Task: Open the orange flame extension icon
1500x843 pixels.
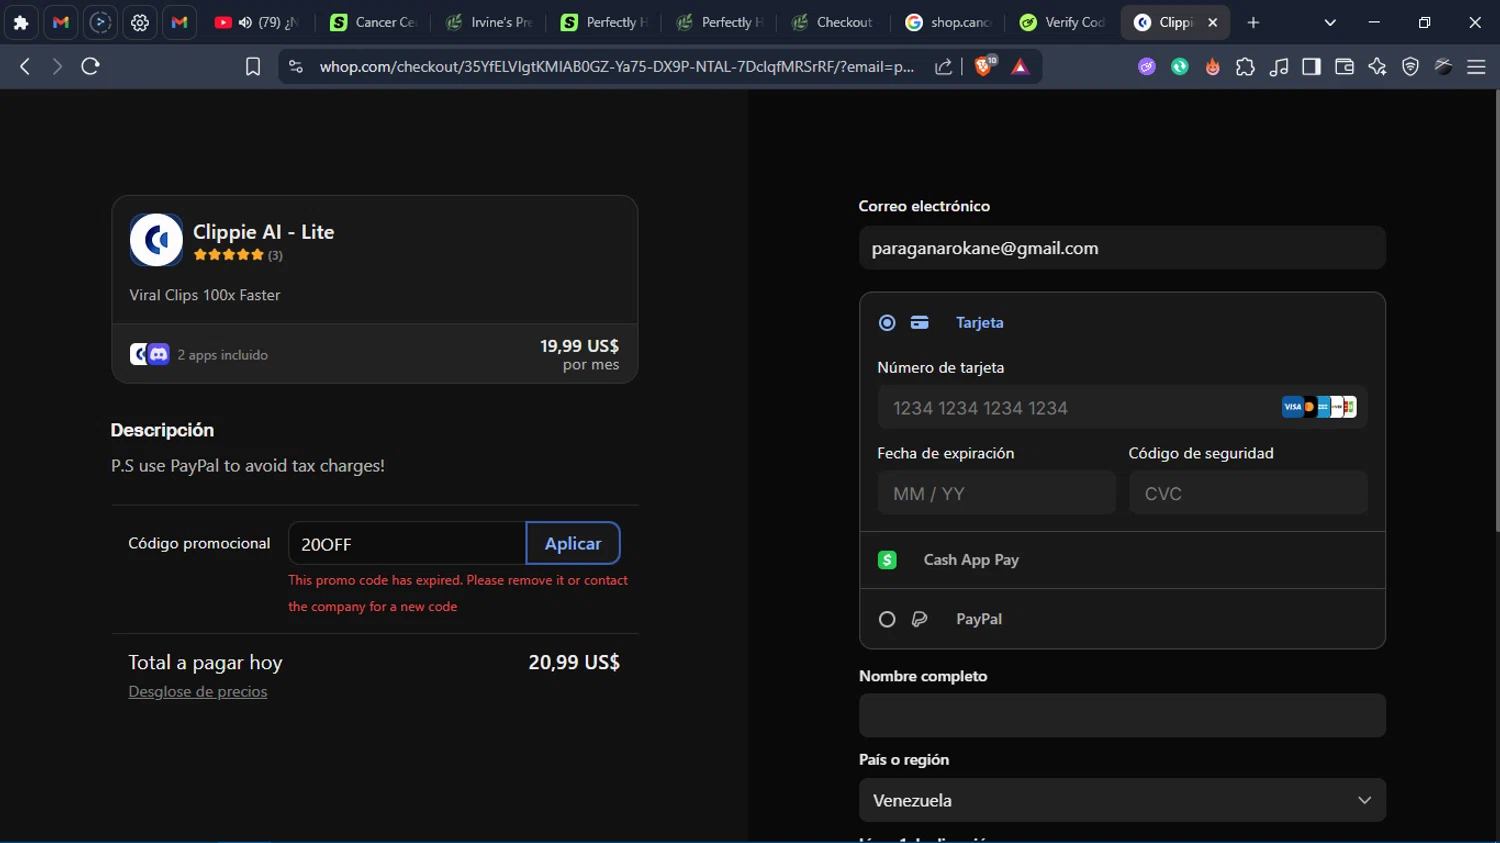Action: tap(1213, 67)
